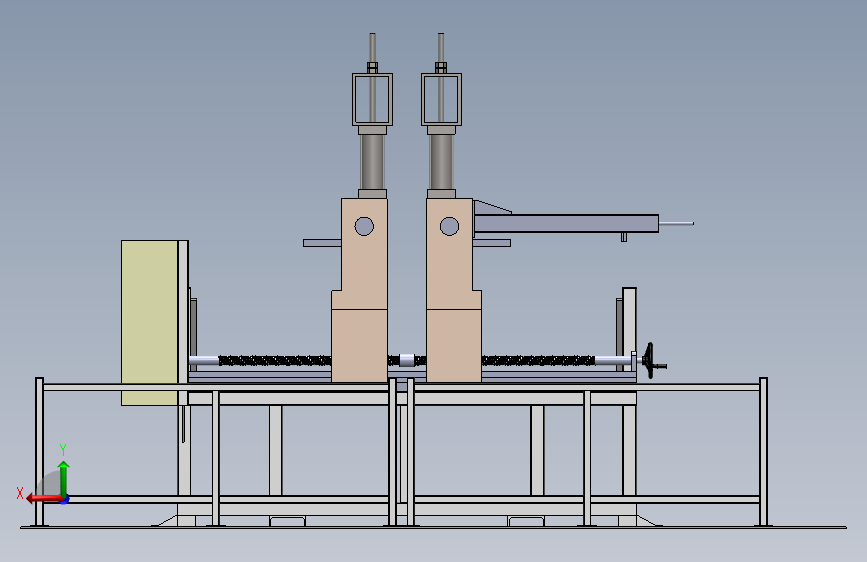
Task: Select the left top rectangular bracket frame
Action: (x=372, y=100)
